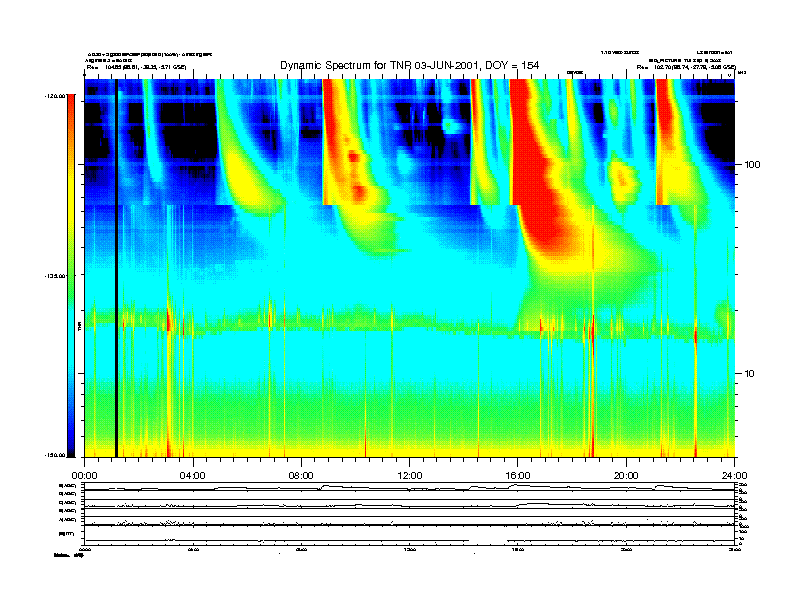Click the red top of the color scale bar
The width and height of the screenshot is (792, 612).
pyautogui.click(x=71, y=109)
